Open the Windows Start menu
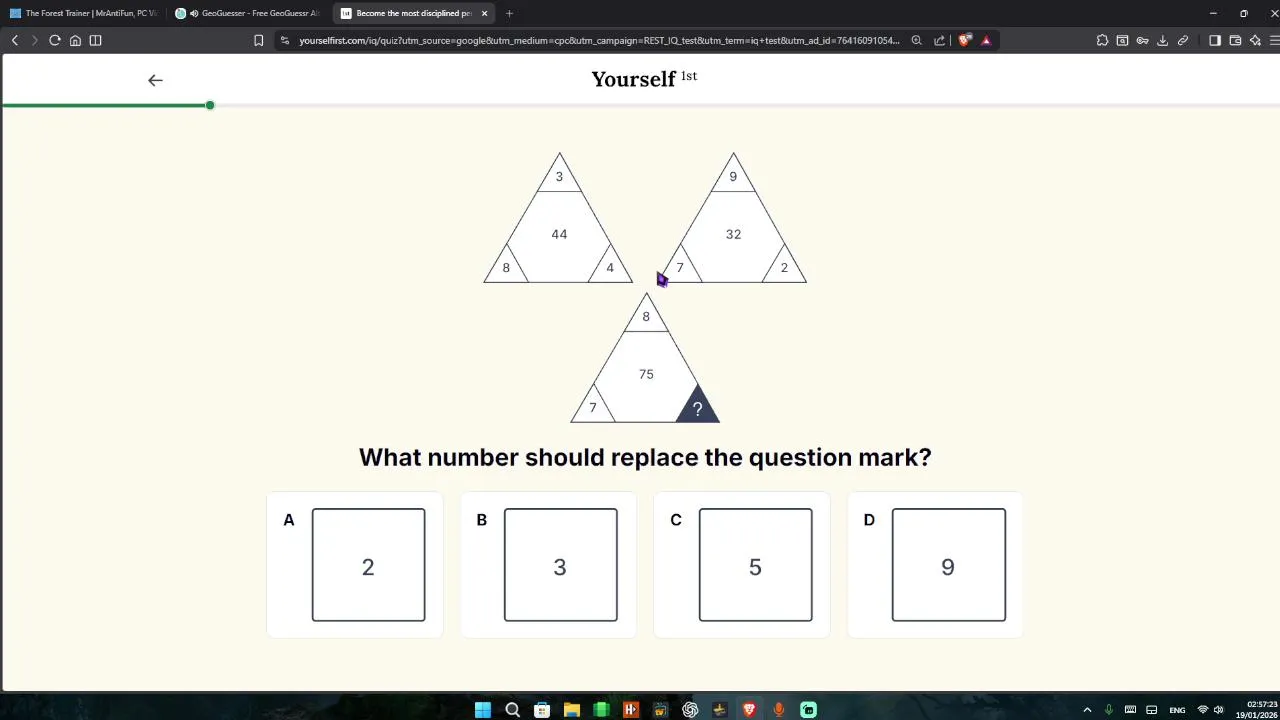 point(483,710)
